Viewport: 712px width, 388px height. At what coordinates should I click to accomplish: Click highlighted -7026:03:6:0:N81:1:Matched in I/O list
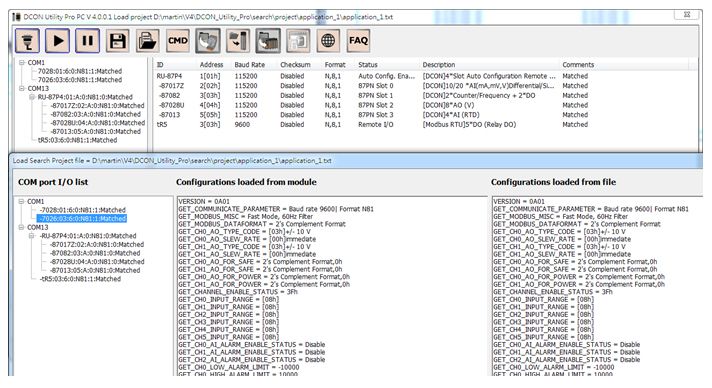(x=82, y=219)
